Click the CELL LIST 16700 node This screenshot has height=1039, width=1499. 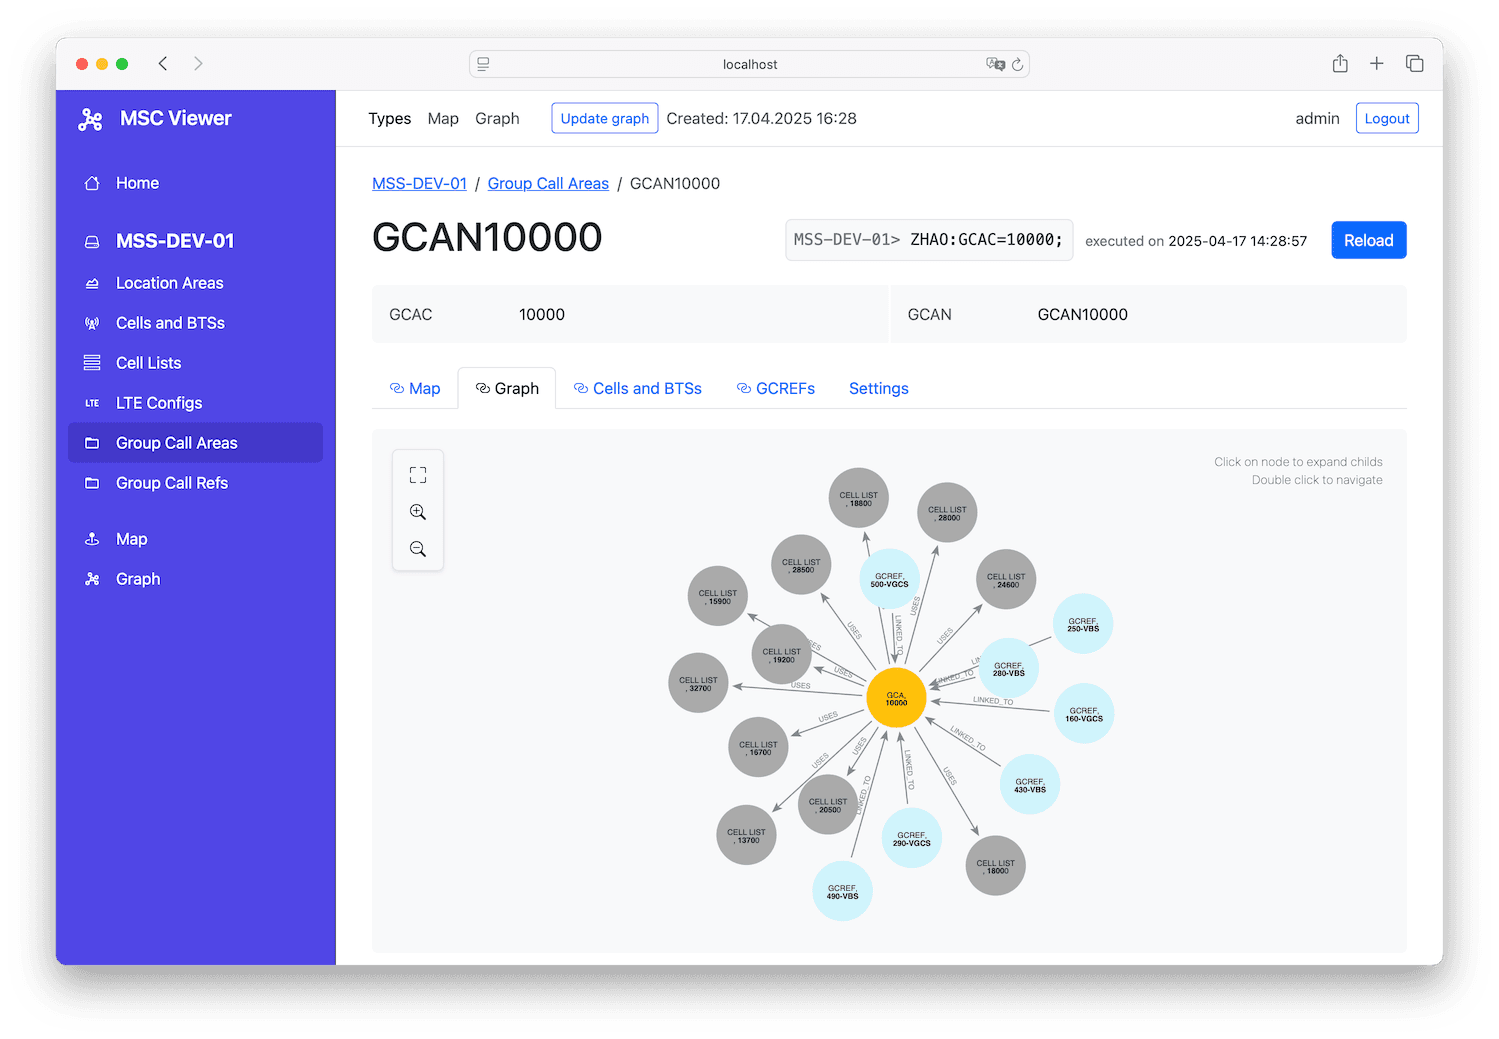click(758, 747)
